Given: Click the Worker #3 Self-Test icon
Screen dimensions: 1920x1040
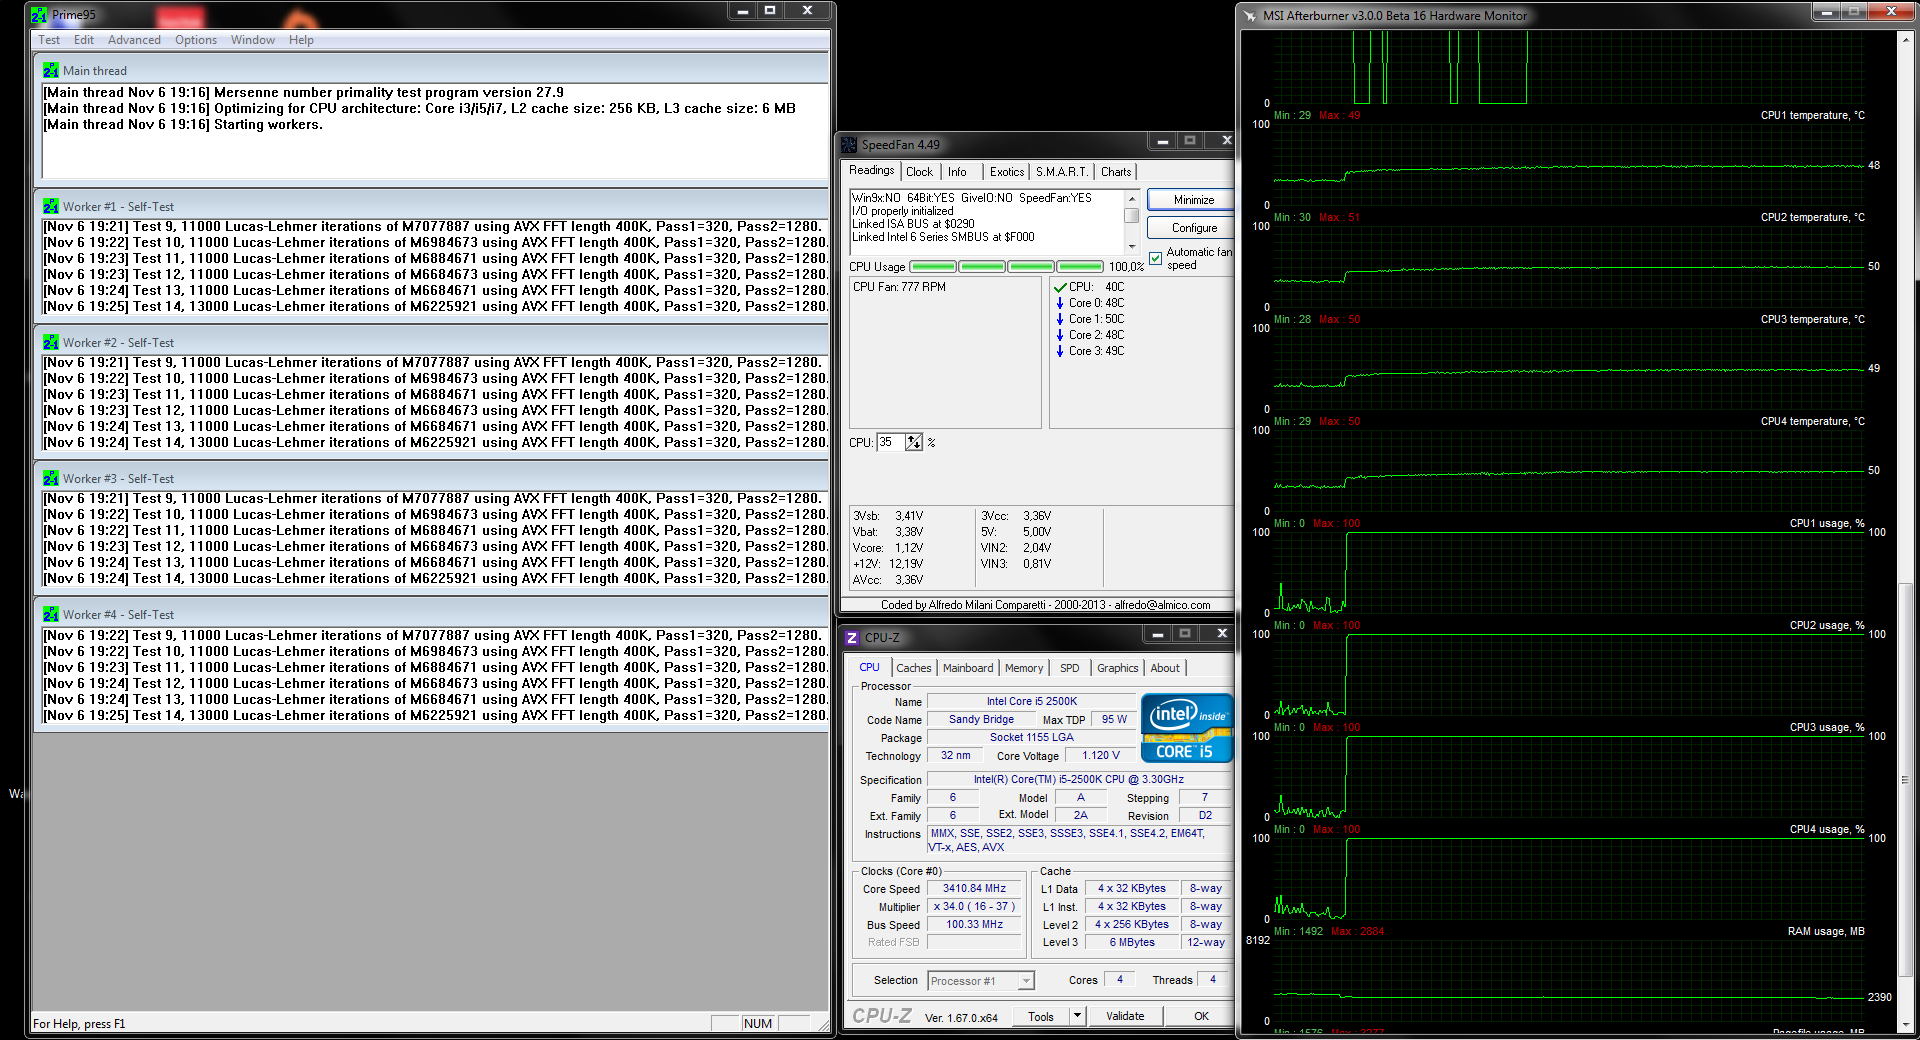Looking at the screenshot, I should 51,478.
